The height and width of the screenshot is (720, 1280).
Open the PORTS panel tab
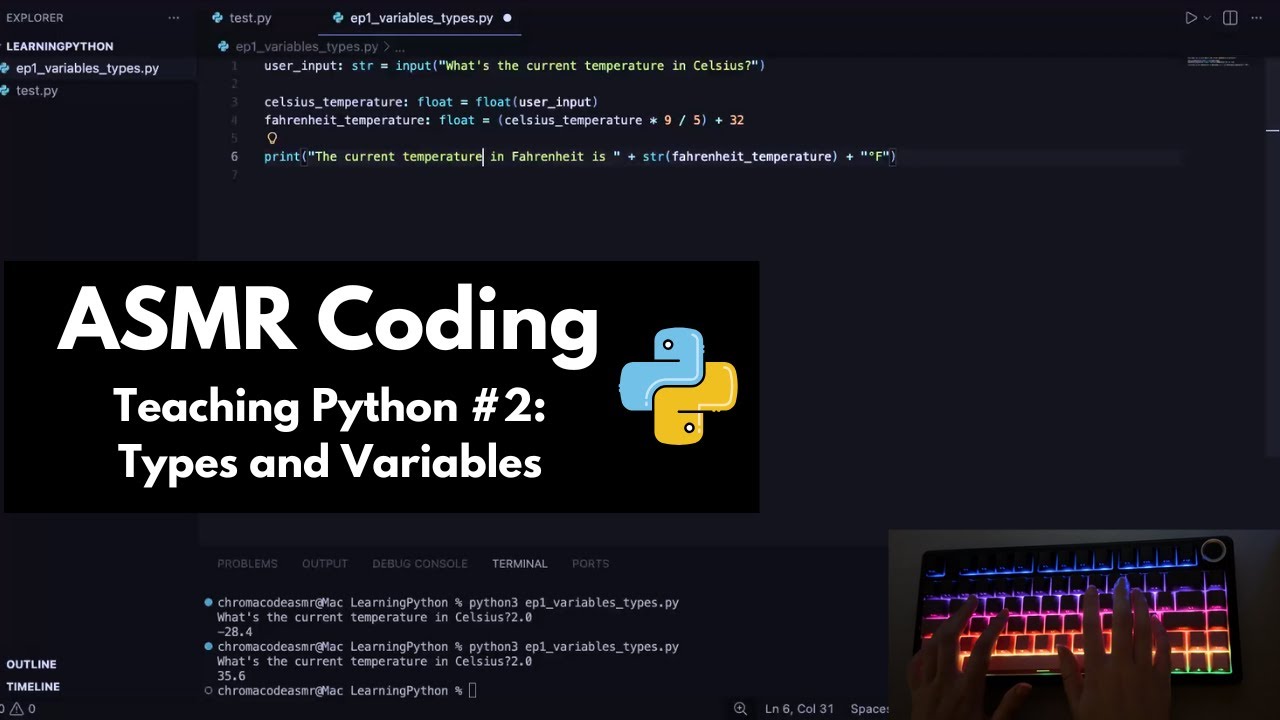coord(590,564)
